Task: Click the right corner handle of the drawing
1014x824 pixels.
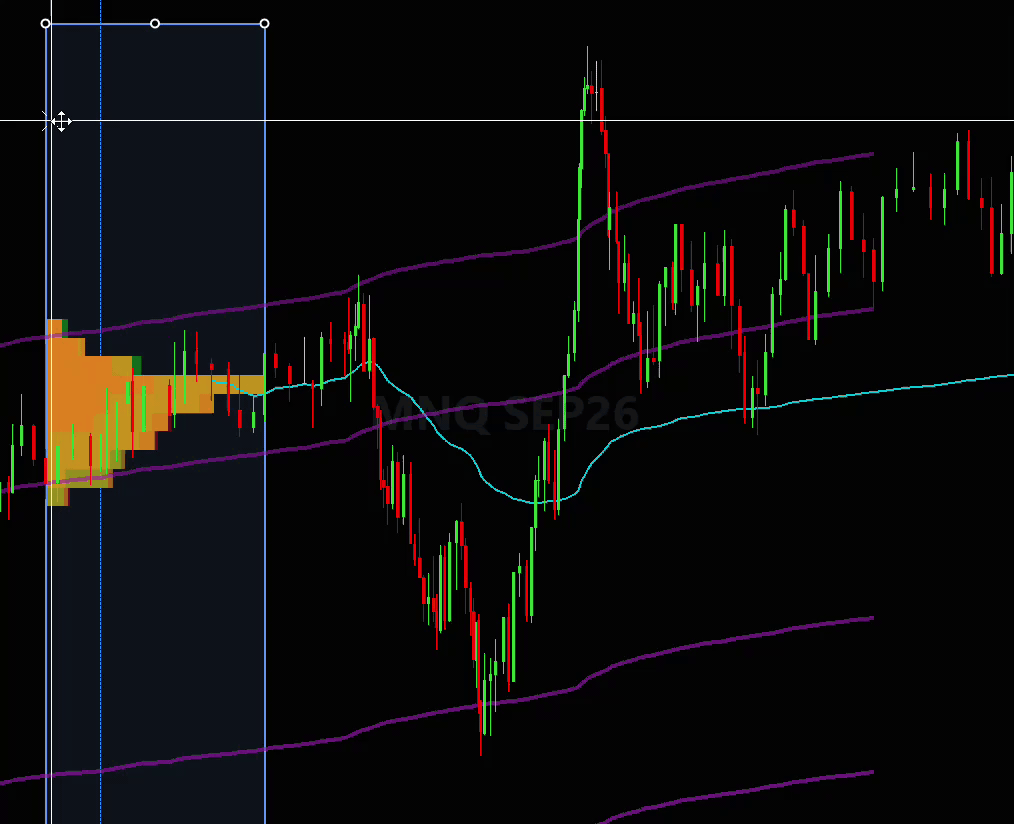Action: coord(264,24)
